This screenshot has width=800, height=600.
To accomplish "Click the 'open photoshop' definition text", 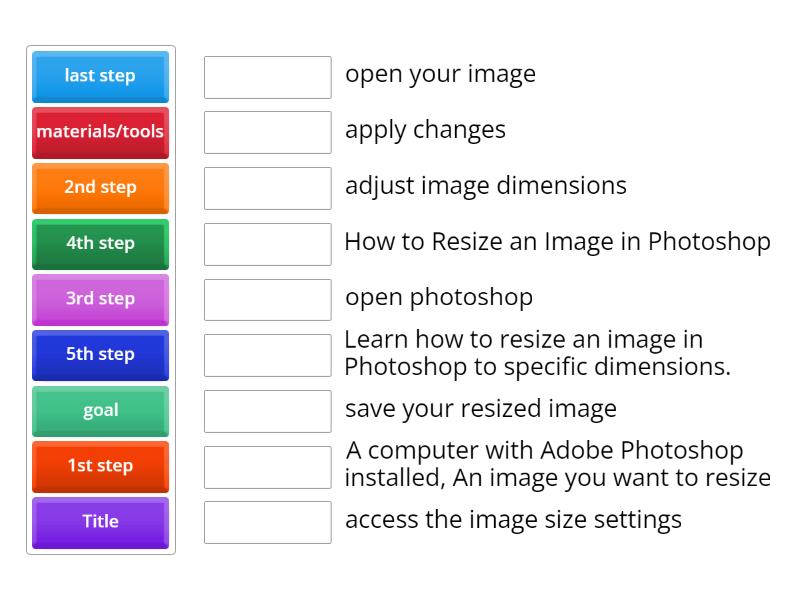I will 438,297.
